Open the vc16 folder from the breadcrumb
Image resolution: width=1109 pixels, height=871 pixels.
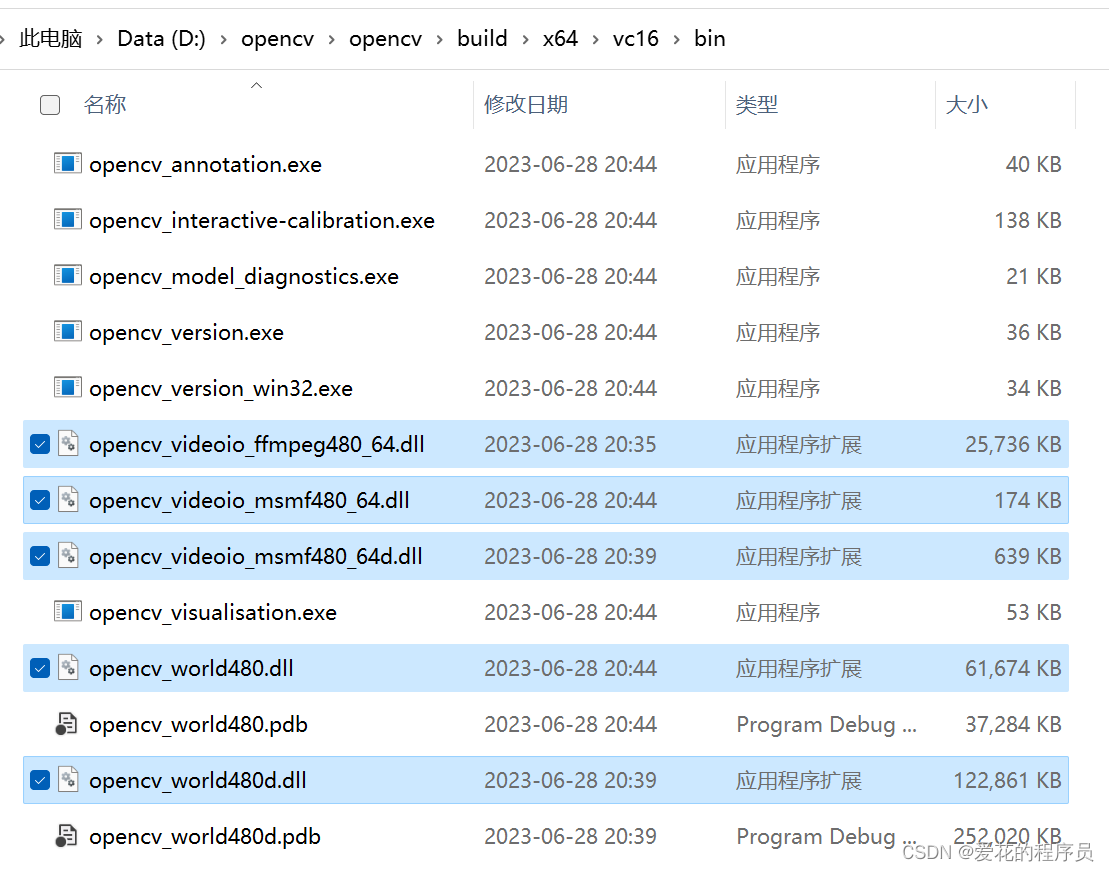(x=636, y=38)
